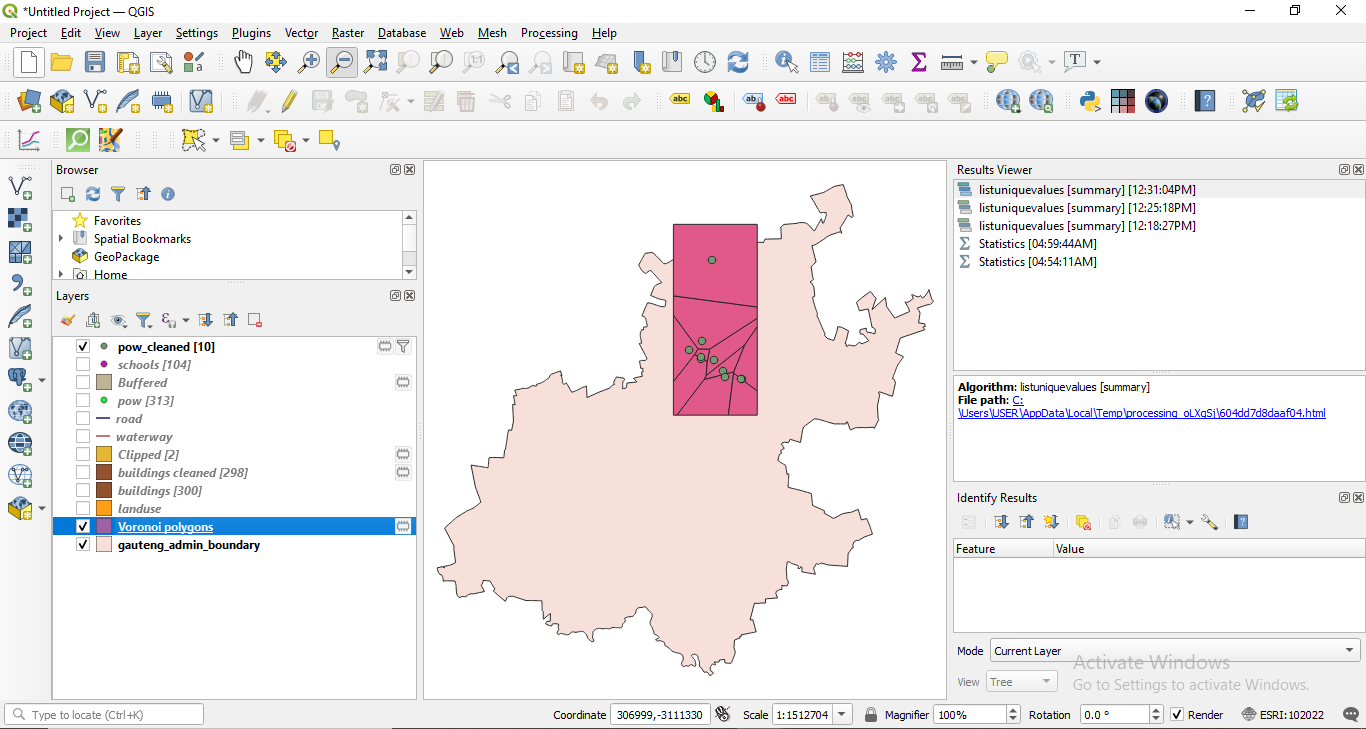The width and height of the screenshot is (1366, 729).
Task: Save the project with the floppy icon
Action: 95,62
